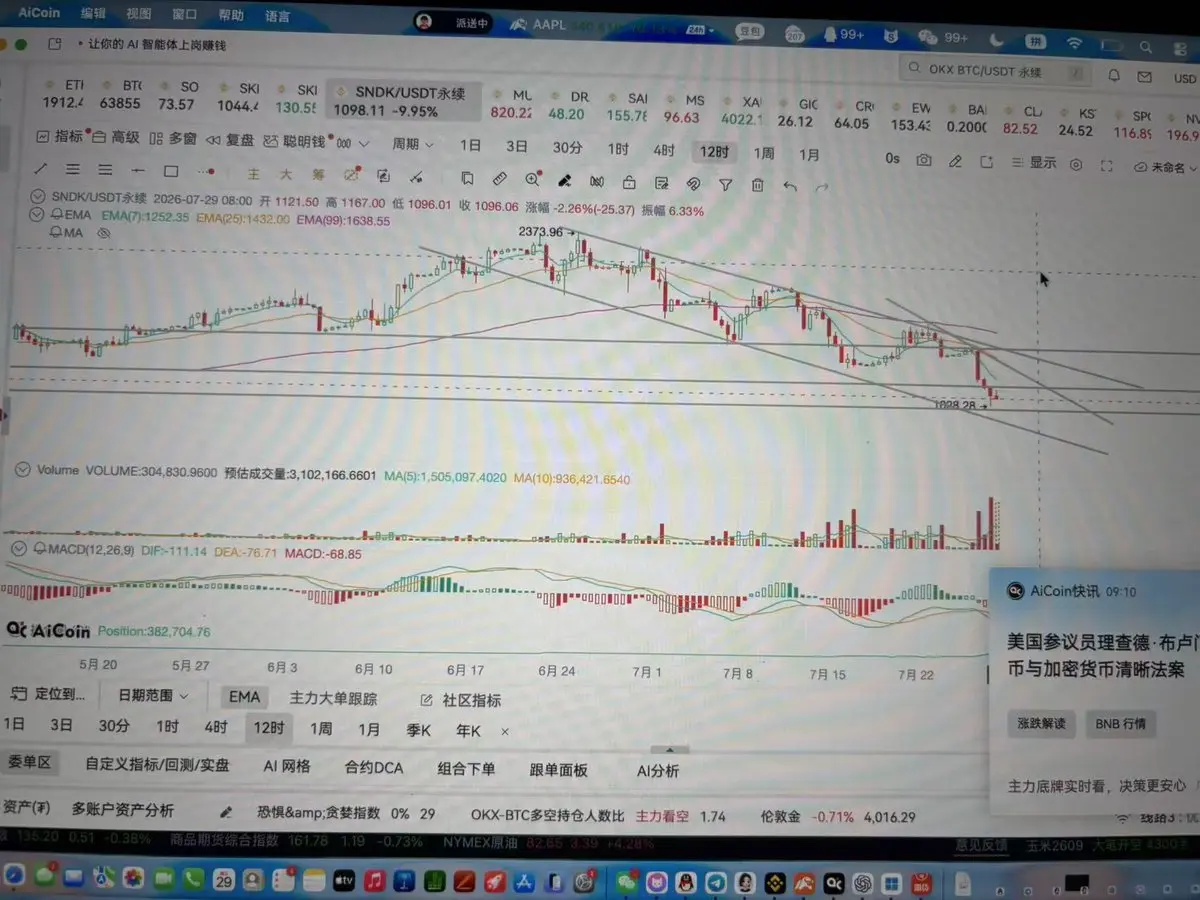The image size is (1200, 900).
Task: Switch to 季K in bottom interval row
Action: click(419, 731)
